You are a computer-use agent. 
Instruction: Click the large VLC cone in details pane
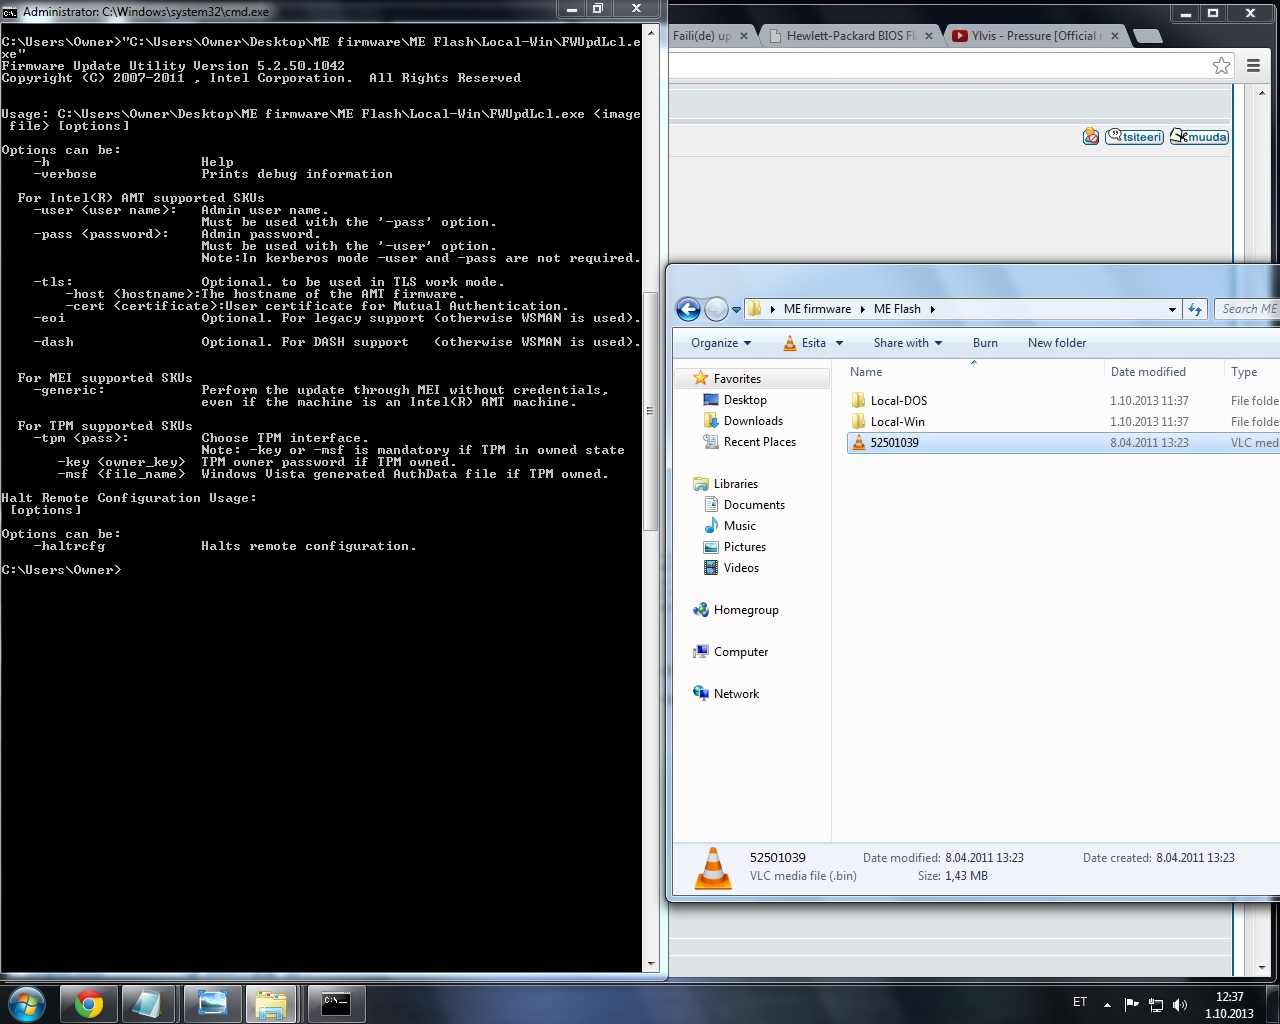pyautogui.click(x=713, y=867)
